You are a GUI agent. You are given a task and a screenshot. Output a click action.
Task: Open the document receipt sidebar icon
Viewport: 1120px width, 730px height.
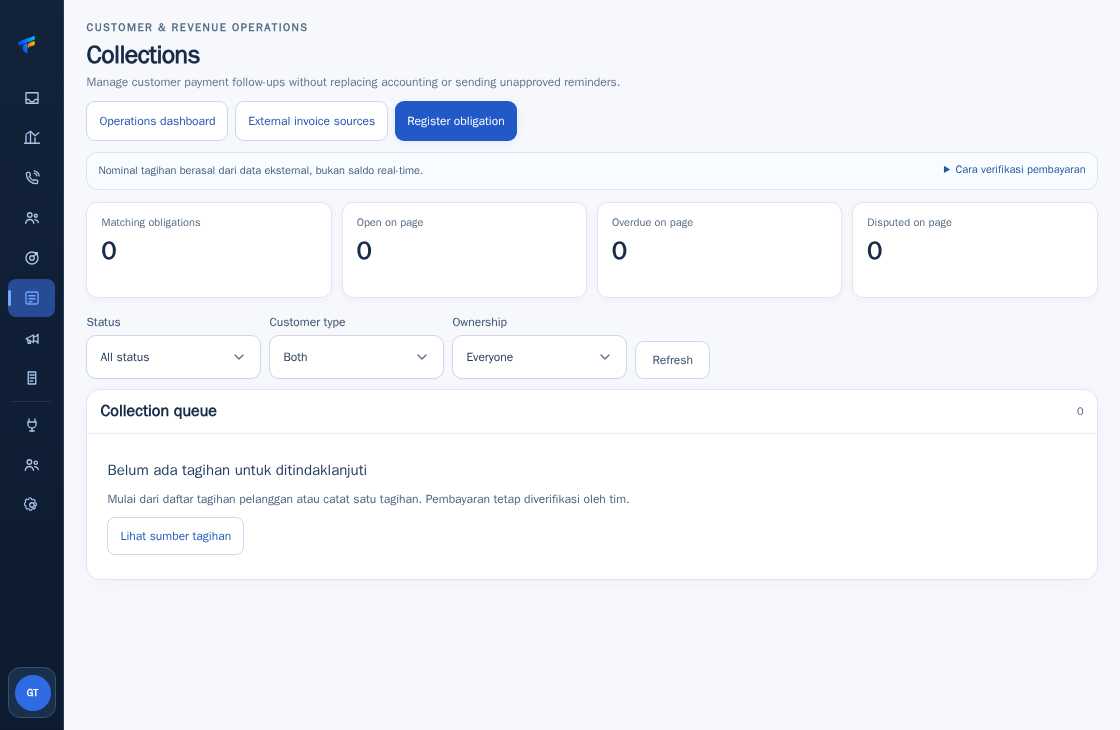(x=31, y=378)
